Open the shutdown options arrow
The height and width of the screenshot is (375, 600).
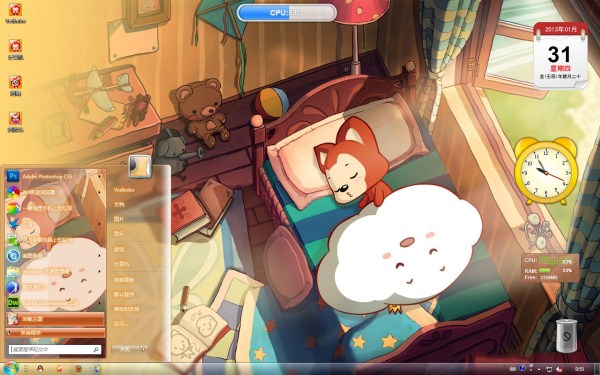pos(144,349)
